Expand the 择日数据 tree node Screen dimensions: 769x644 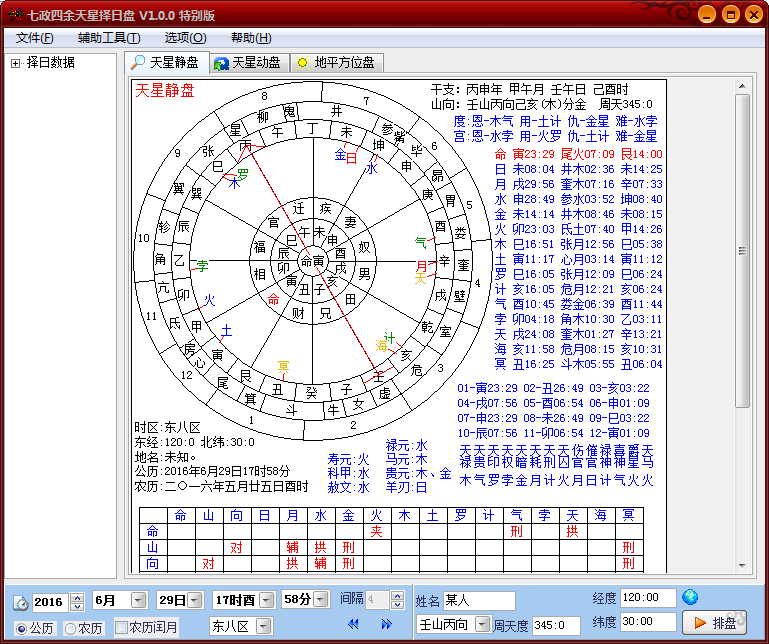[x=16, y=63]
